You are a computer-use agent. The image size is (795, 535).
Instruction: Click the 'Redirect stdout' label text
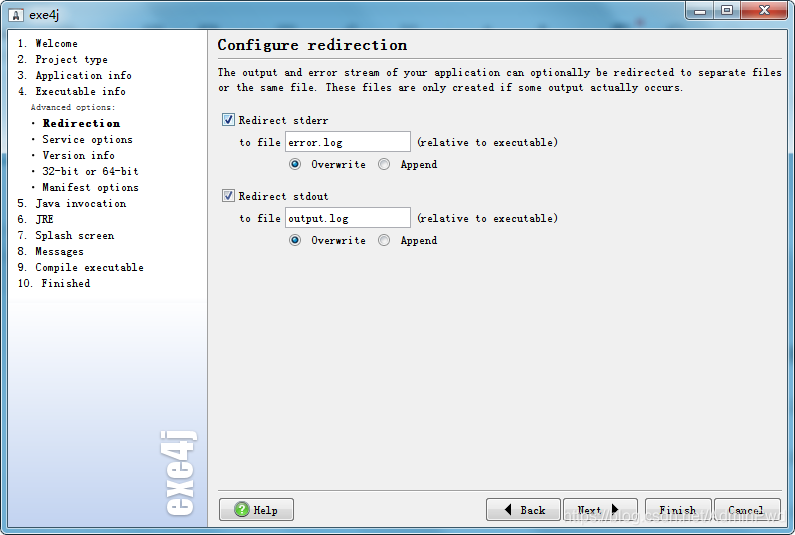pos(283,196)
